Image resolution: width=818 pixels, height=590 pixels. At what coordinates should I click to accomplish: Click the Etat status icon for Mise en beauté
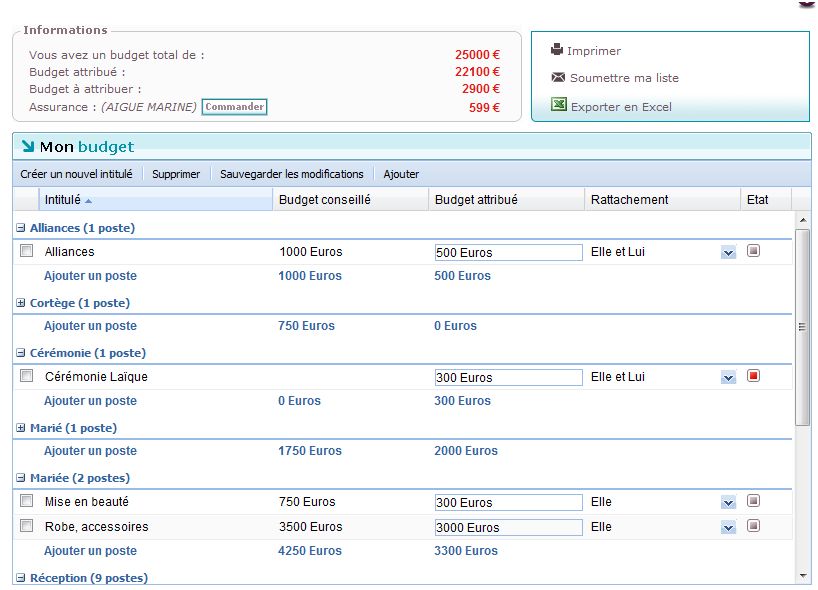click(x=753, y=501)
